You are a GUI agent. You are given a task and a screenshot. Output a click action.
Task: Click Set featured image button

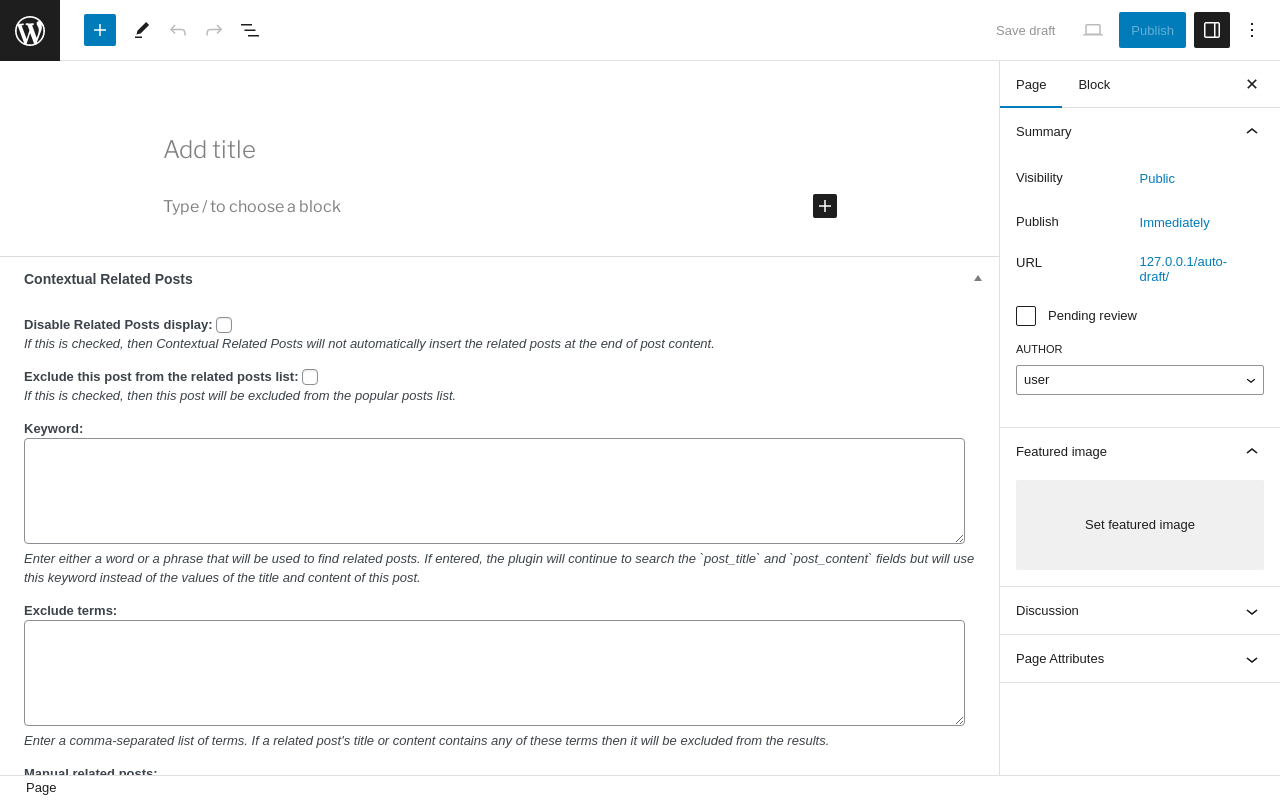[x=1140, y=525]
